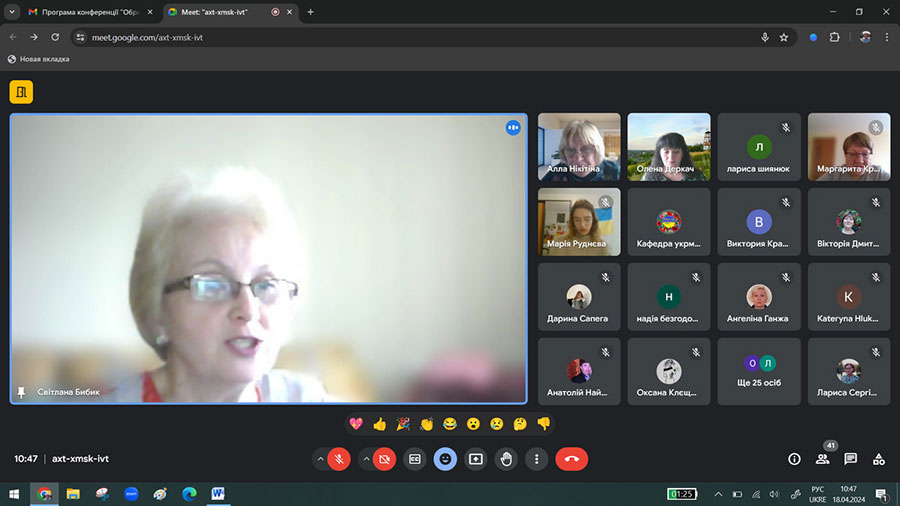Open microphone permission icon in address bar
The height and width of the screenshot is (506, 900).
765,37
